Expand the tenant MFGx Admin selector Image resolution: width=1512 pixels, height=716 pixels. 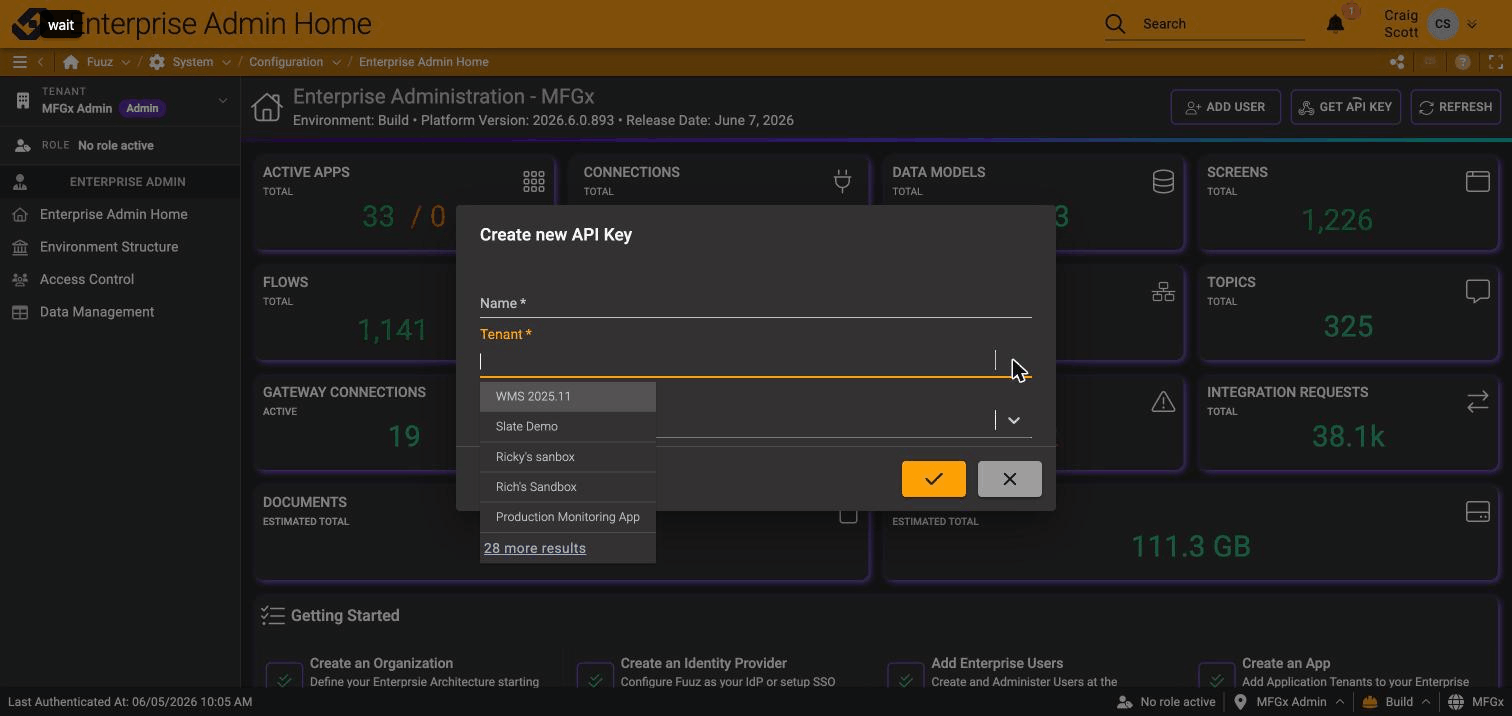(x=222, y=100)
